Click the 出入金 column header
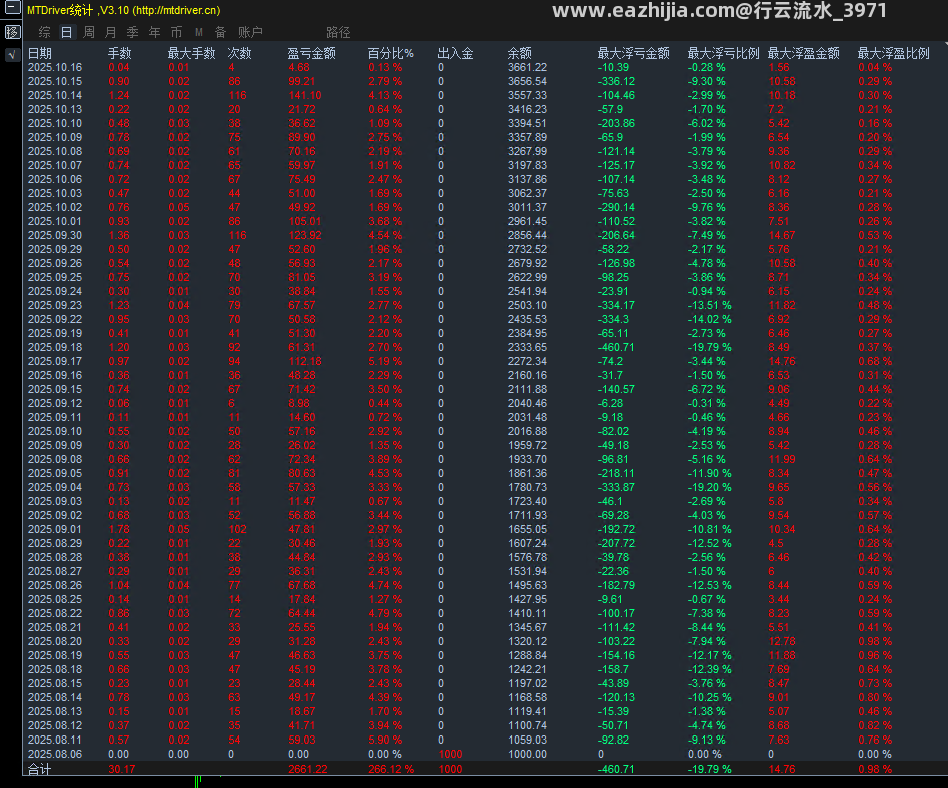The width and height of the screenshot is (948, 788). coord(455,53)
